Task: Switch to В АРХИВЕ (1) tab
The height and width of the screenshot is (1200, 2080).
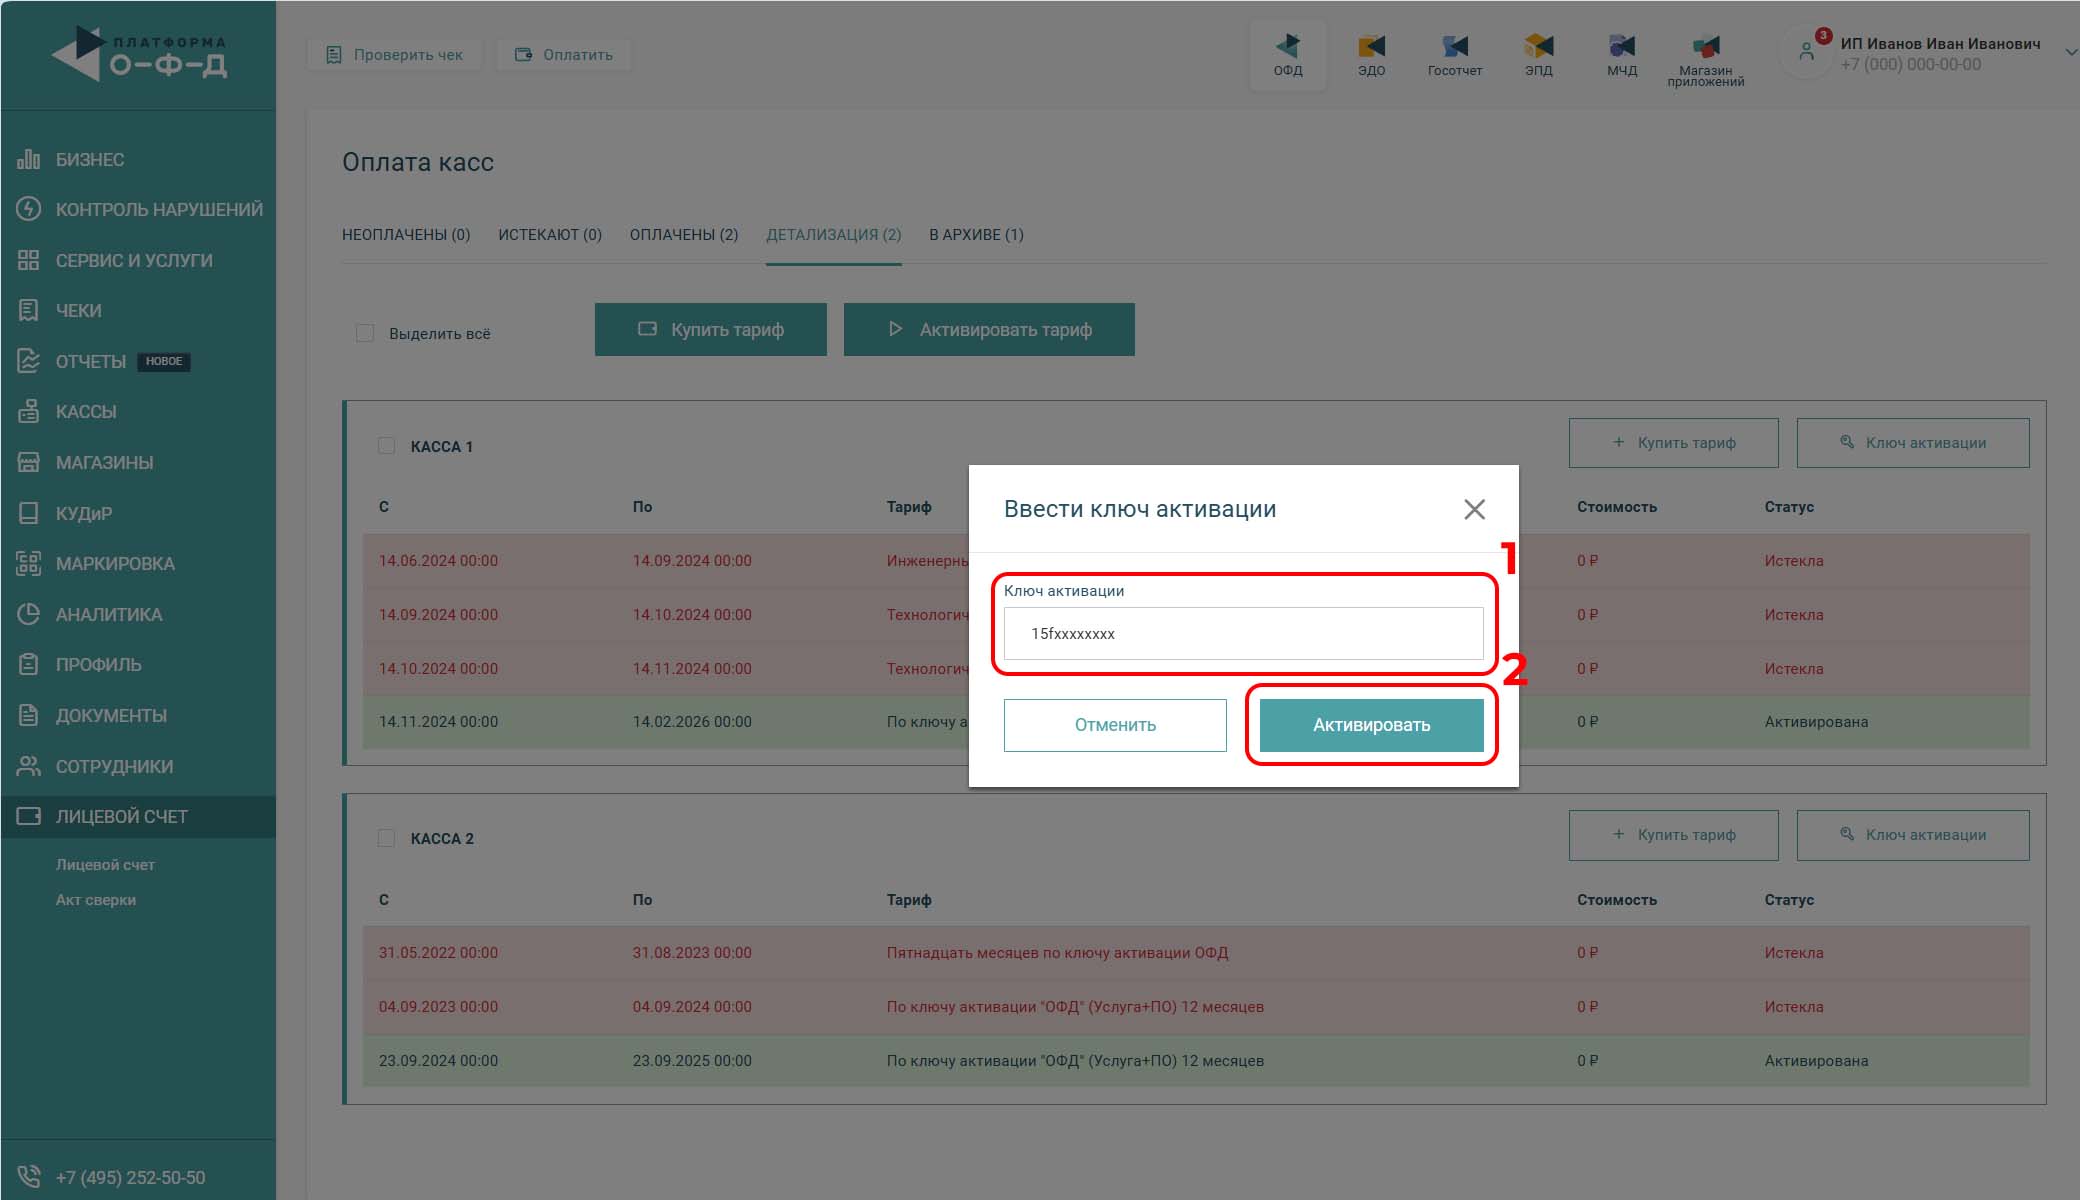Action: pyautogui.click(x=976, y=234)
